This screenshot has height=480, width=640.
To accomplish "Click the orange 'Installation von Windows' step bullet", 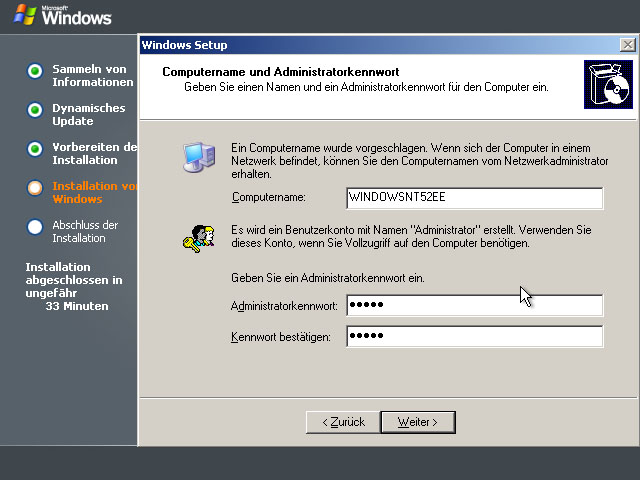I will click(x=35, y=187).
